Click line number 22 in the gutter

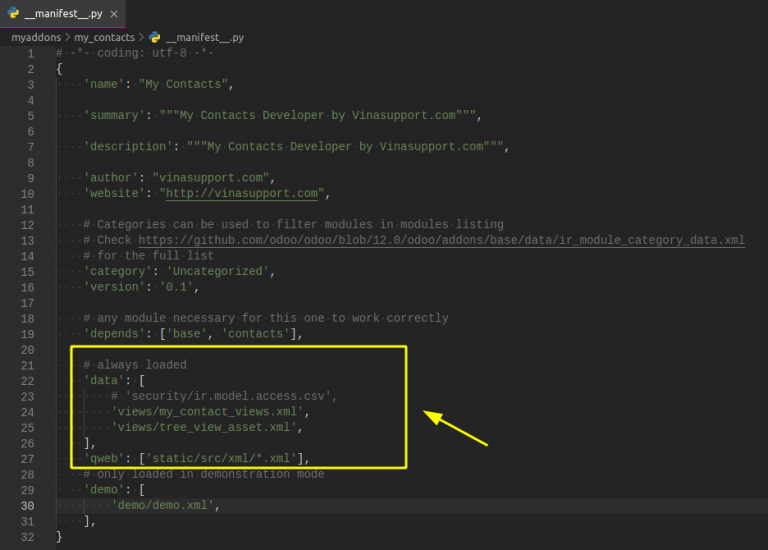coord(27,381)
